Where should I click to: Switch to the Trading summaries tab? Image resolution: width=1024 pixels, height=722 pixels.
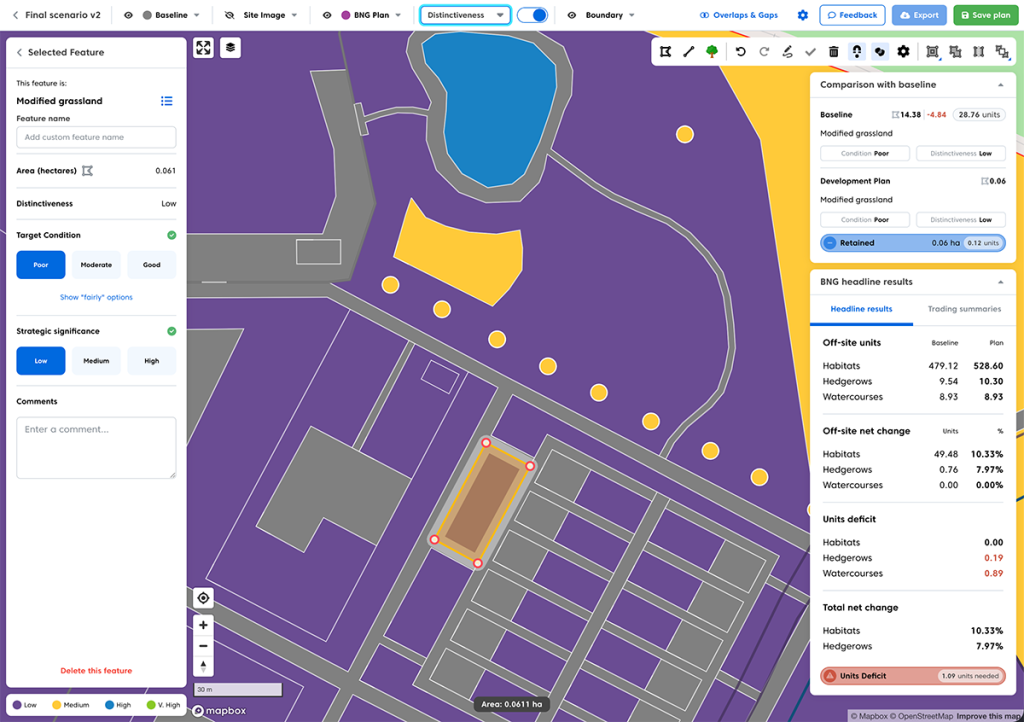pos(963,309)
